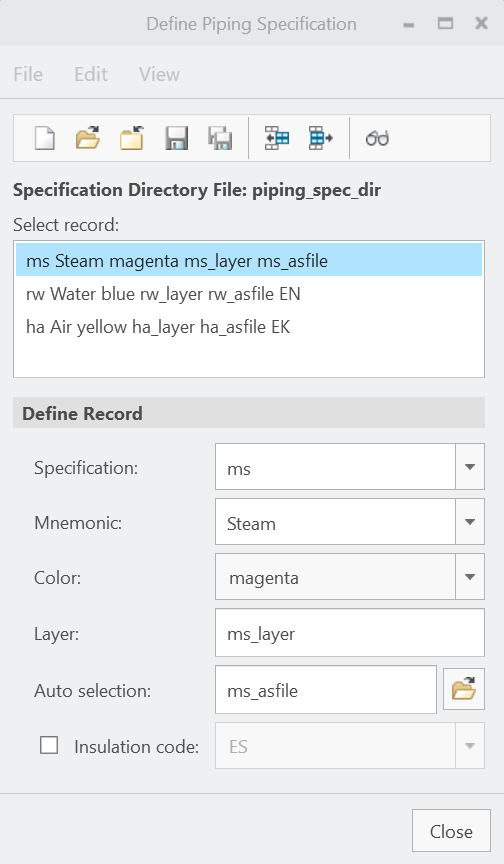Click the remove record table icon
The image size is (504, 864).
pos(321,138)
